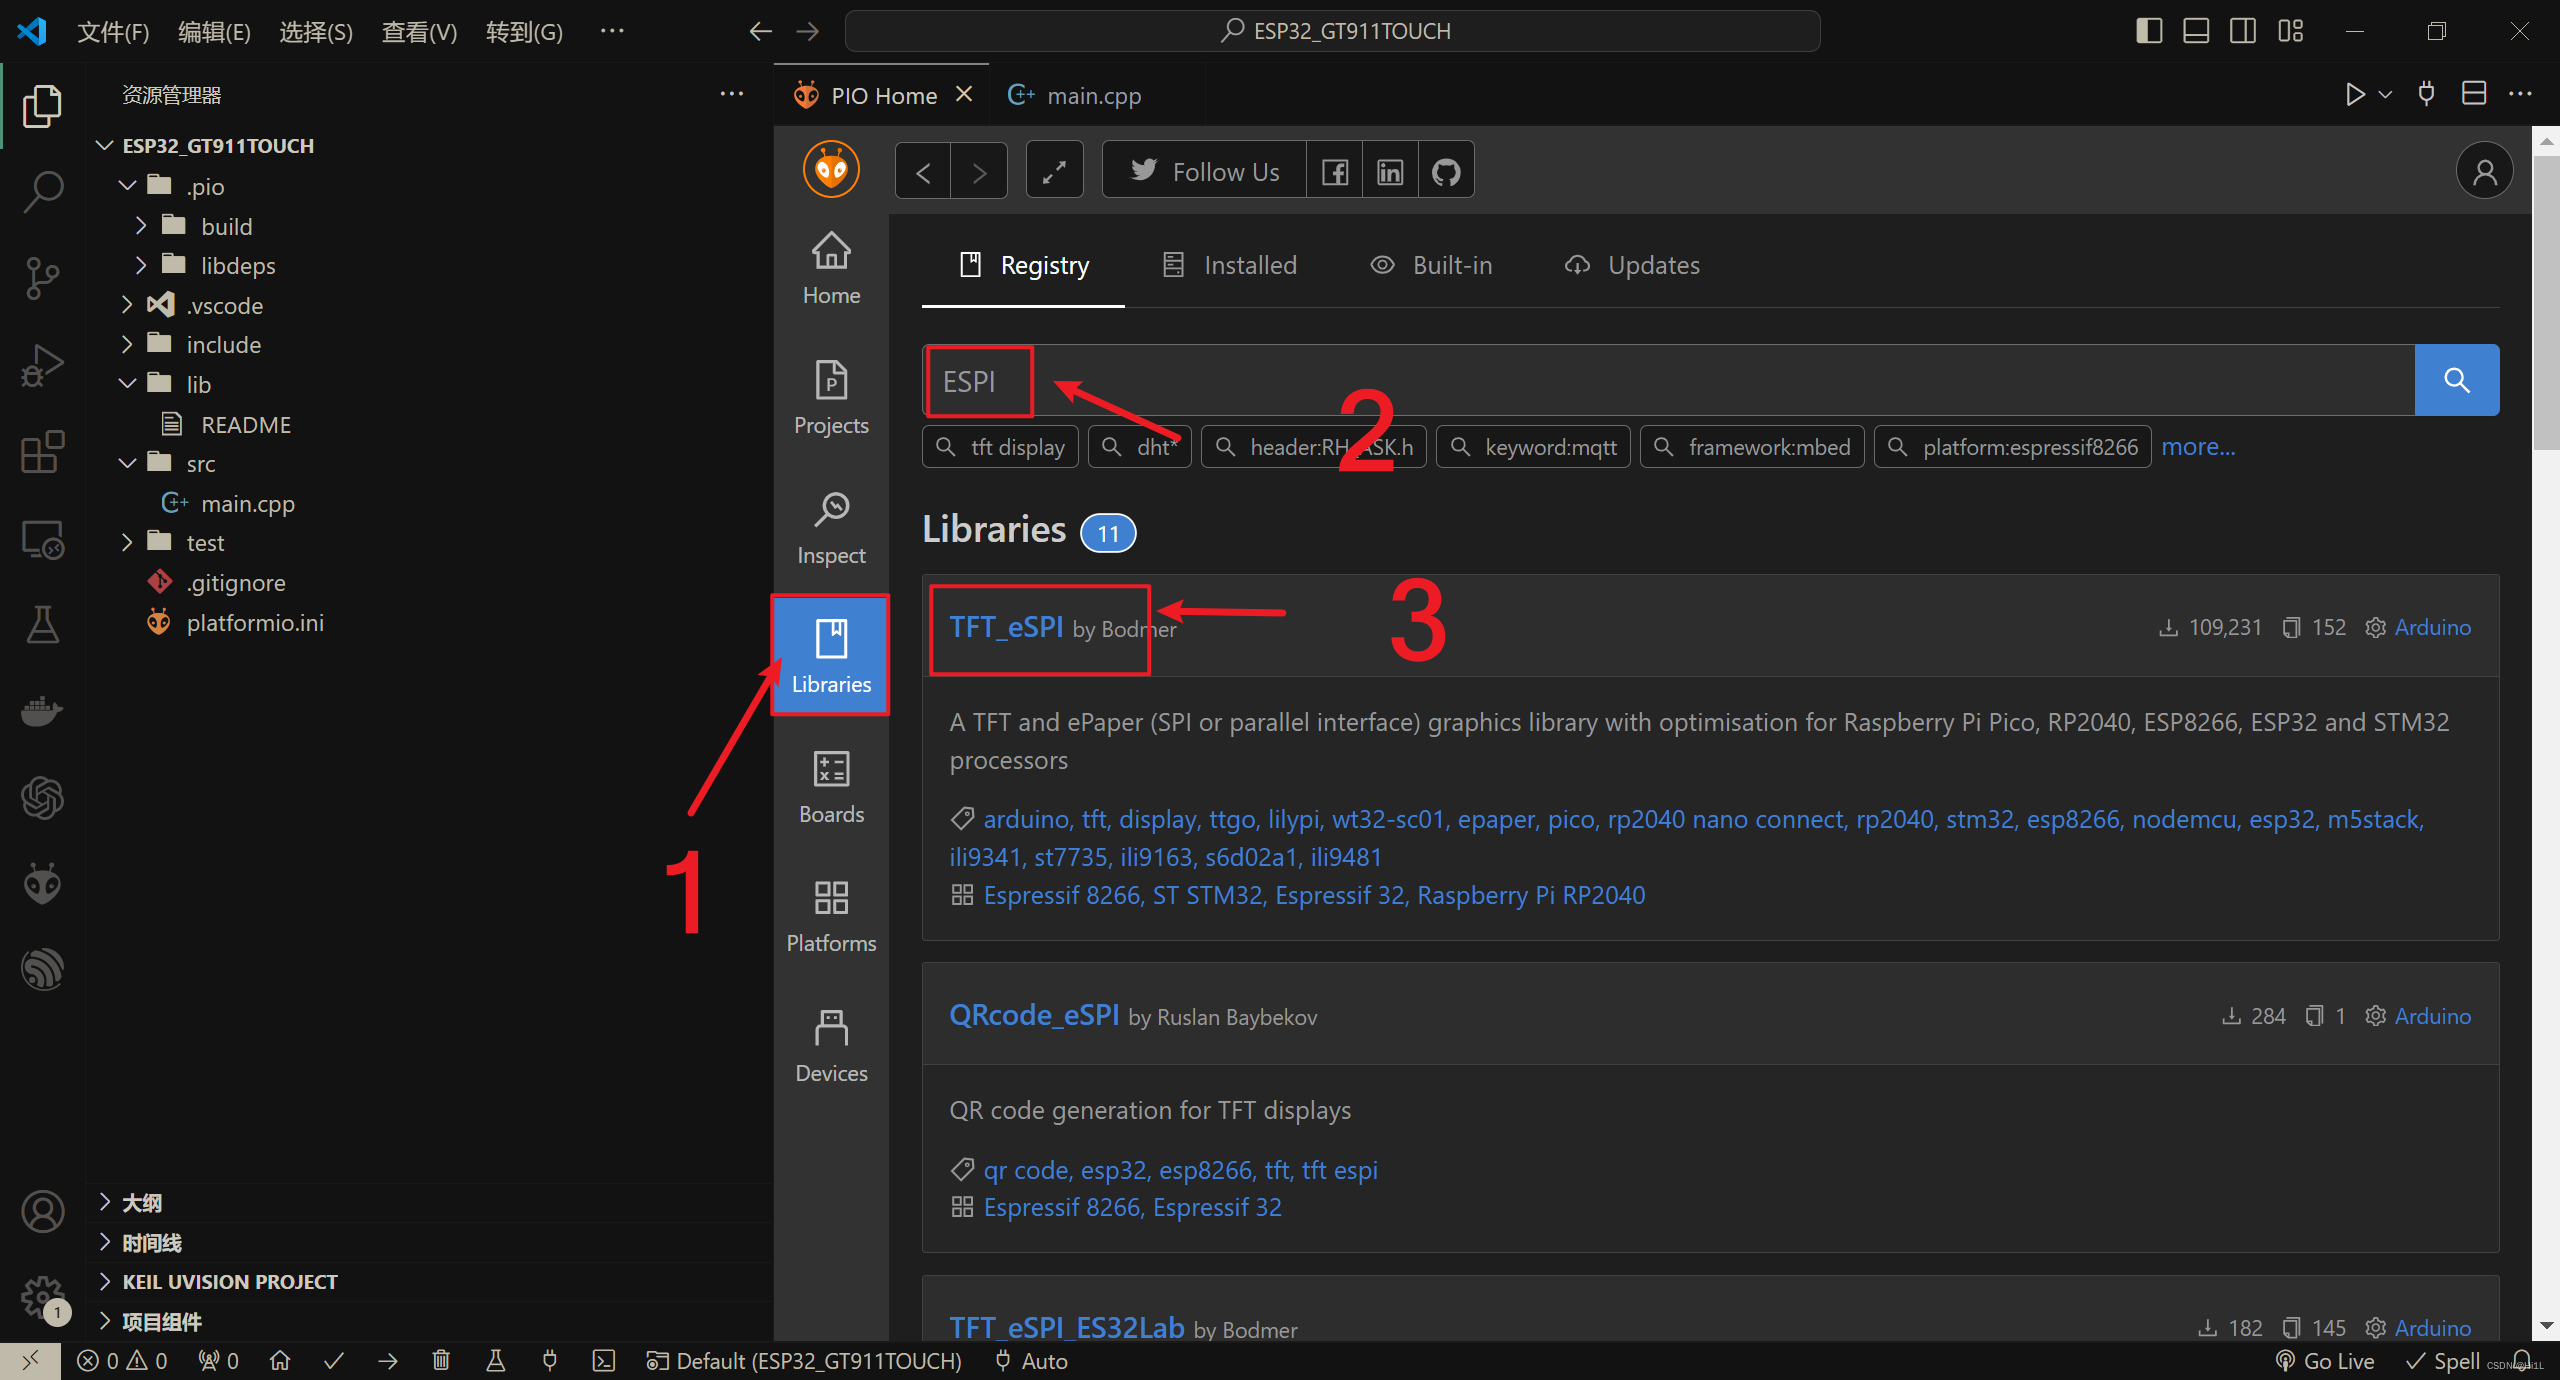
Task: Expand the KEIL UVISION PROJECT section
Action: [x=229, y=1281]
